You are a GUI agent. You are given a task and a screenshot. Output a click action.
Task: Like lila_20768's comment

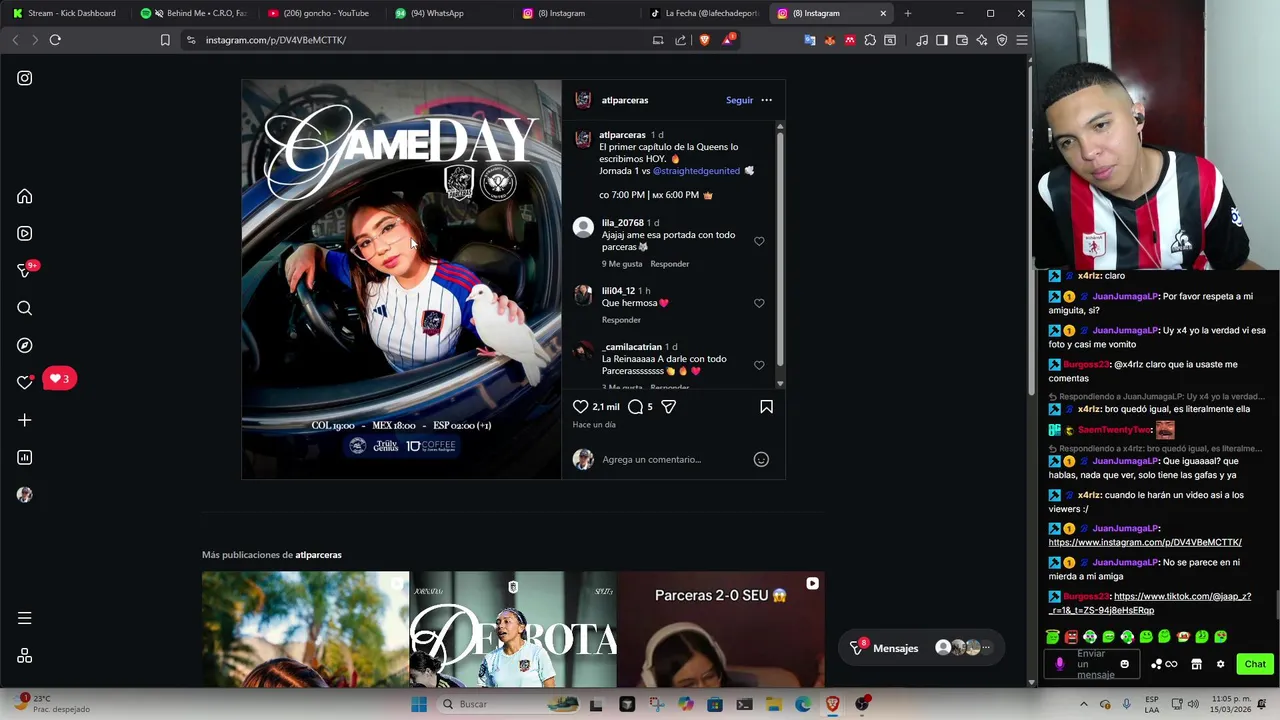point(759,241)
